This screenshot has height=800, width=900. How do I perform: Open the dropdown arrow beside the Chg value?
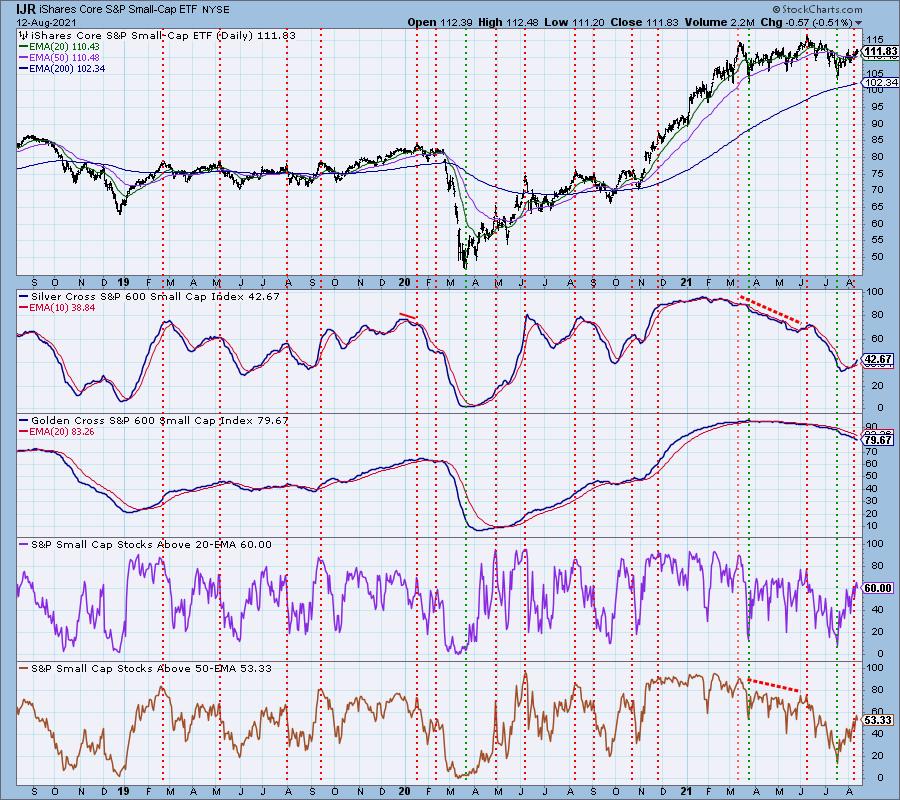pyautogui.click(x=859, y=23)
